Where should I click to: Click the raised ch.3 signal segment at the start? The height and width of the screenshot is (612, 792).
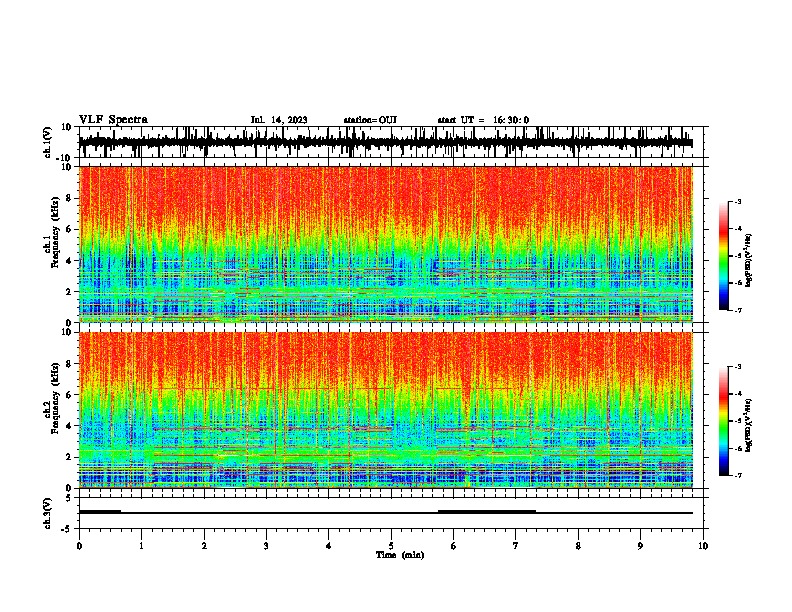pyautogui.click(x=100, y=512)
